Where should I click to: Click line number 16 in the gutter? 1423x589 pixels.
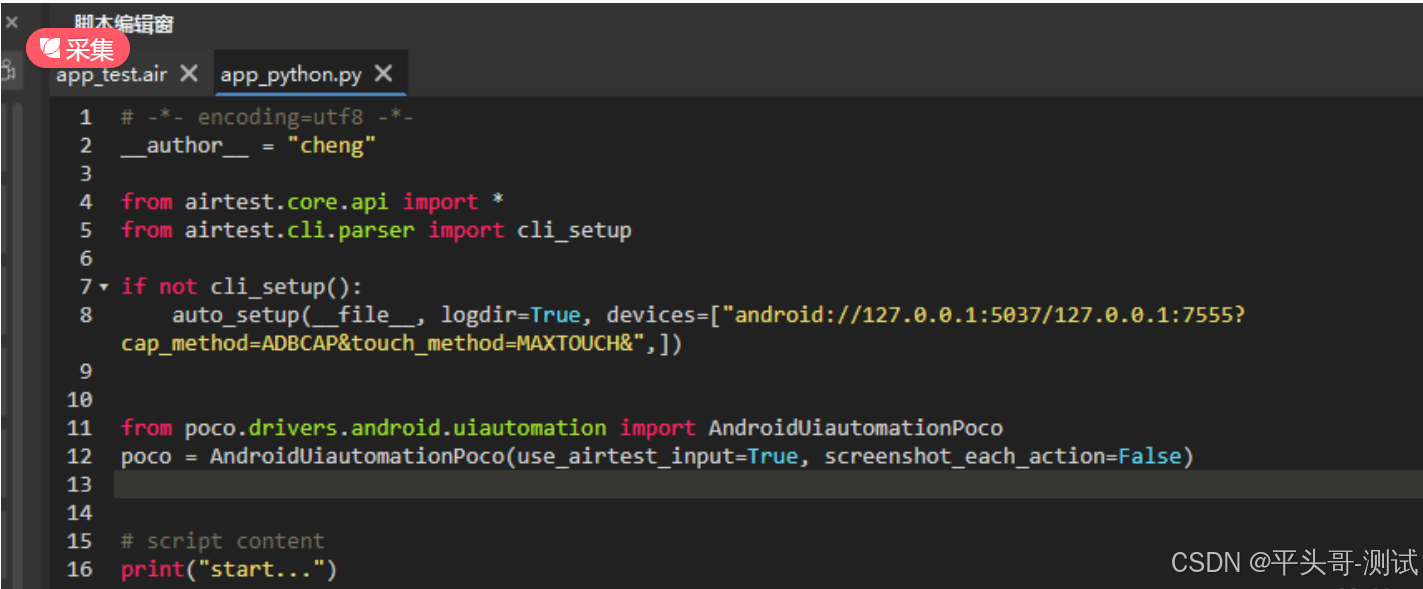pyautogui.click(x=80, y=569)
